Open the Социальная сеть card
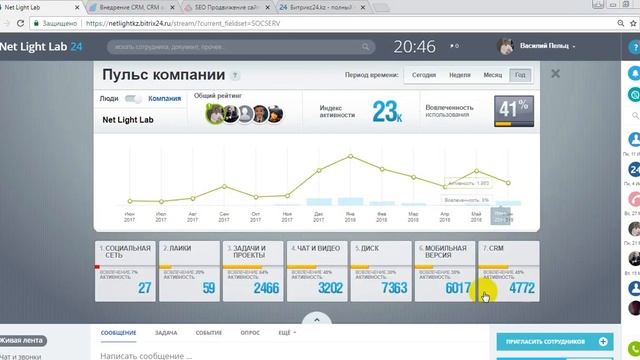The width and height of the screenshot is (640, 360). 125,271
